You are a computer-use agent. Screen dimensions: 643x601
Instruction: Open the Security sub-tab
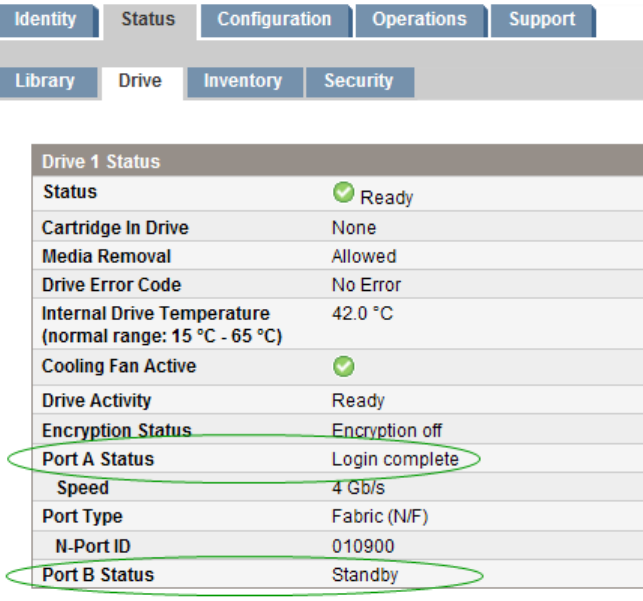358,81
